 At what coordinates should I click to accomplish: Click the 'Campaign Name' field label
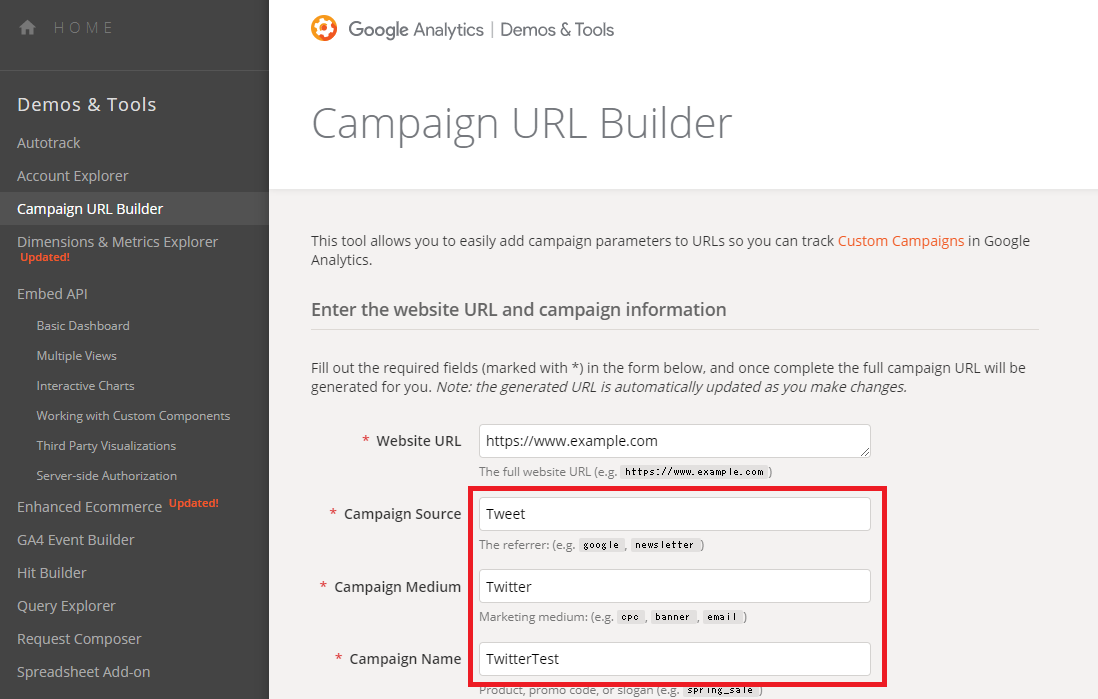point(405,659)
